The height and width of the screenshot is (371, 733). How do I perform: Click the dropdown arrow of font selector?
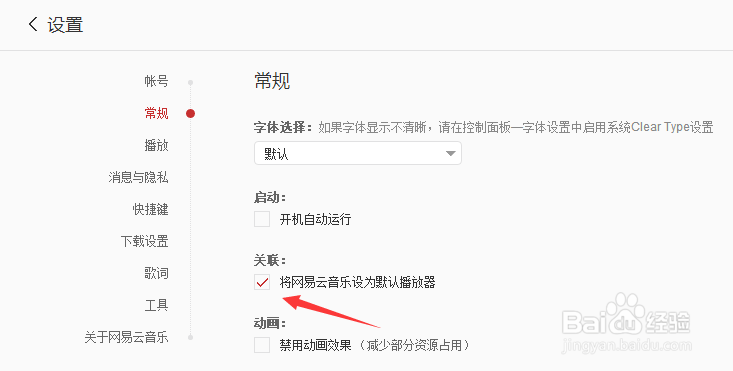[x=450, y=153]
